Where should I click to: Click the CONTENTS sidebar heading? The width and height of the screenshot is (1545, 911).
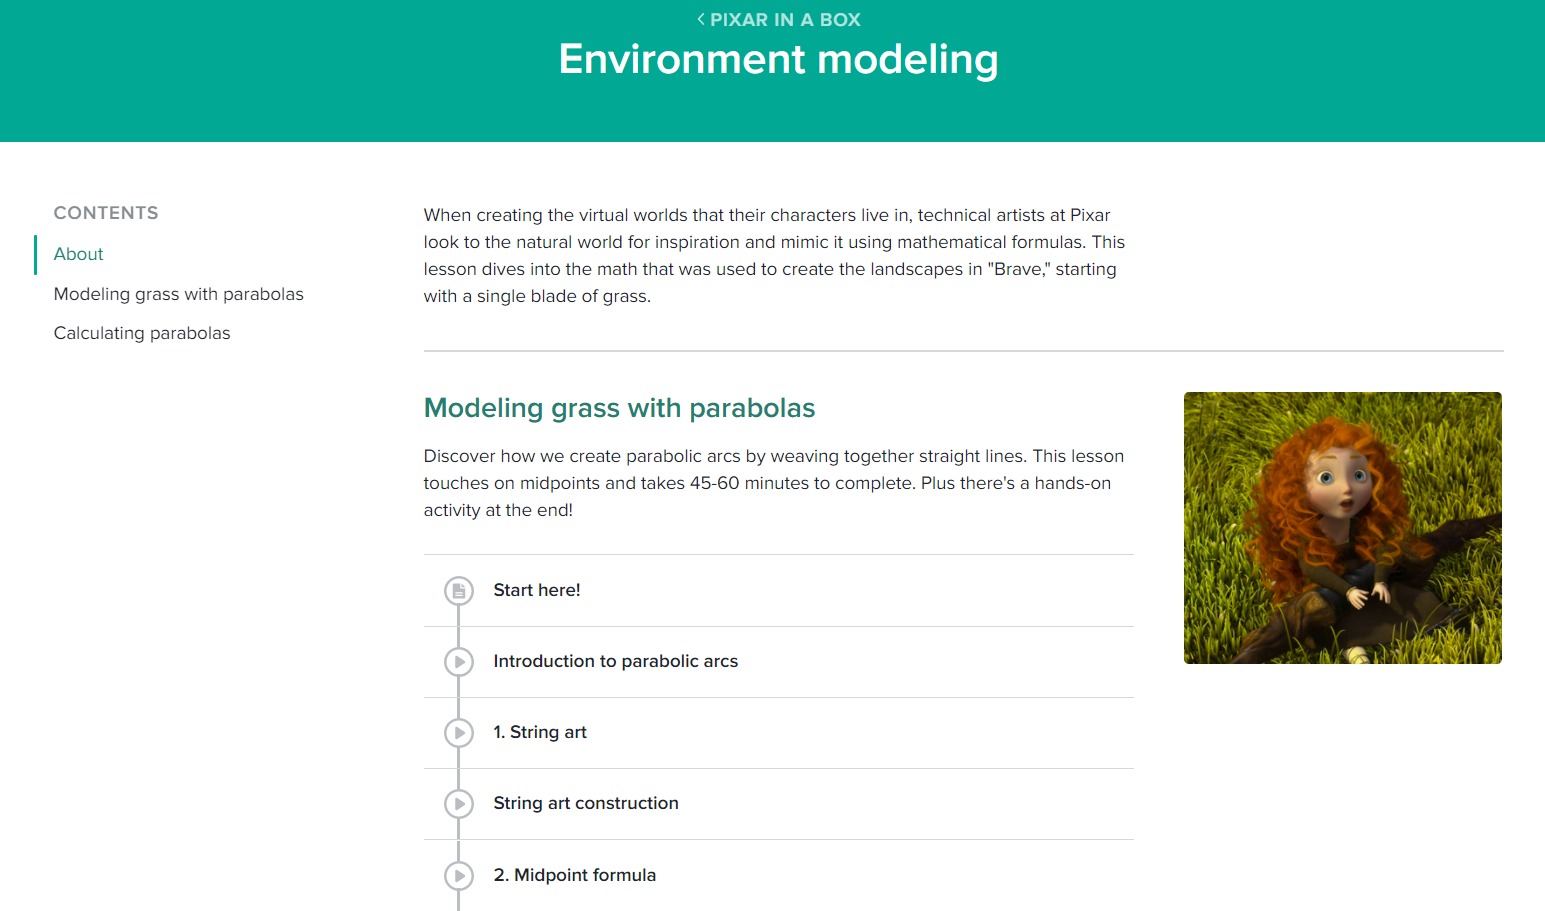pyautogui.click(x=106, y=213)
